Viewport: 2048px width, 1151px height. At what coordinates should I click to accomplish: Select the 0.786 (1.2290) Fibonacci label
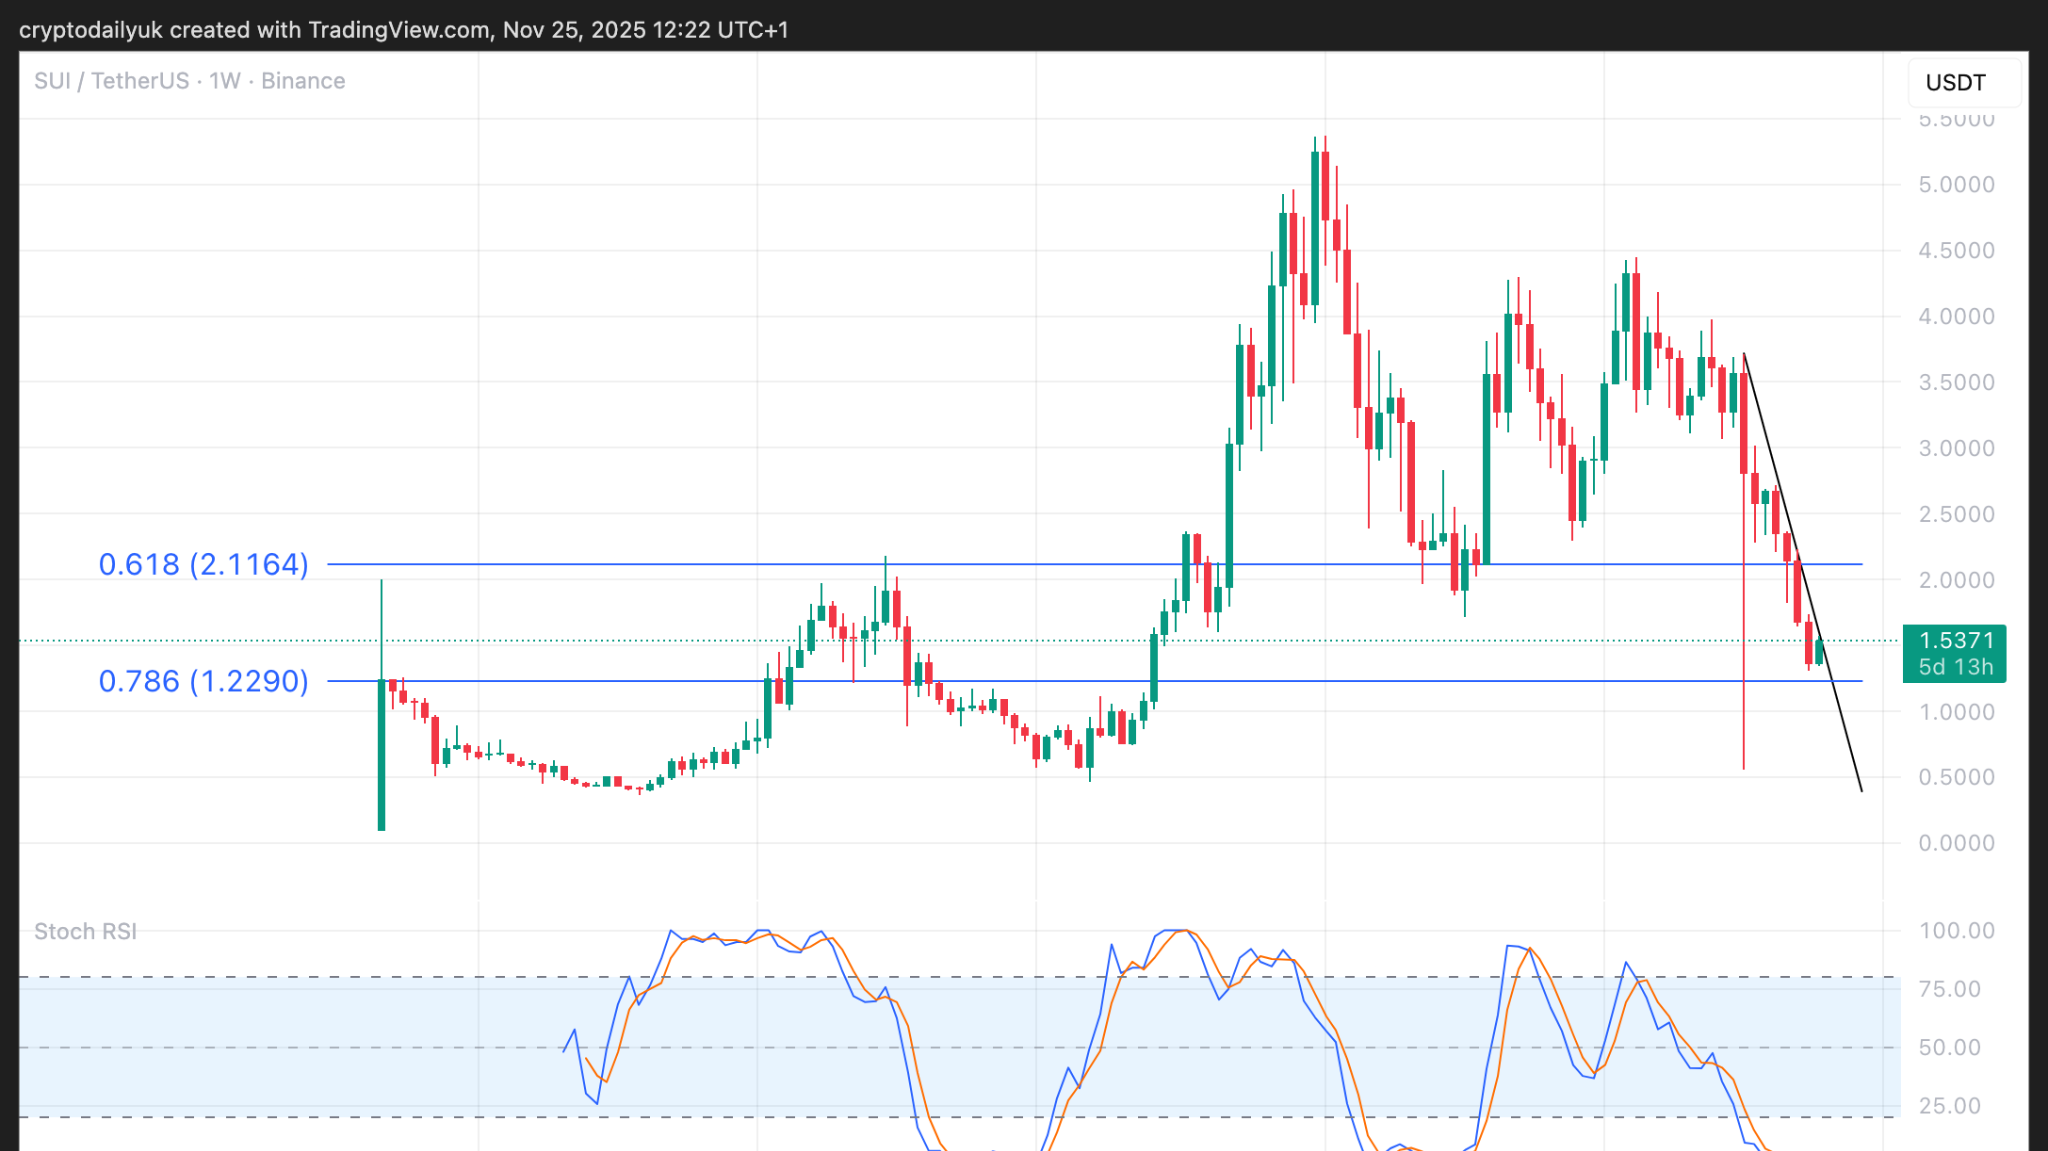(203, 681)
